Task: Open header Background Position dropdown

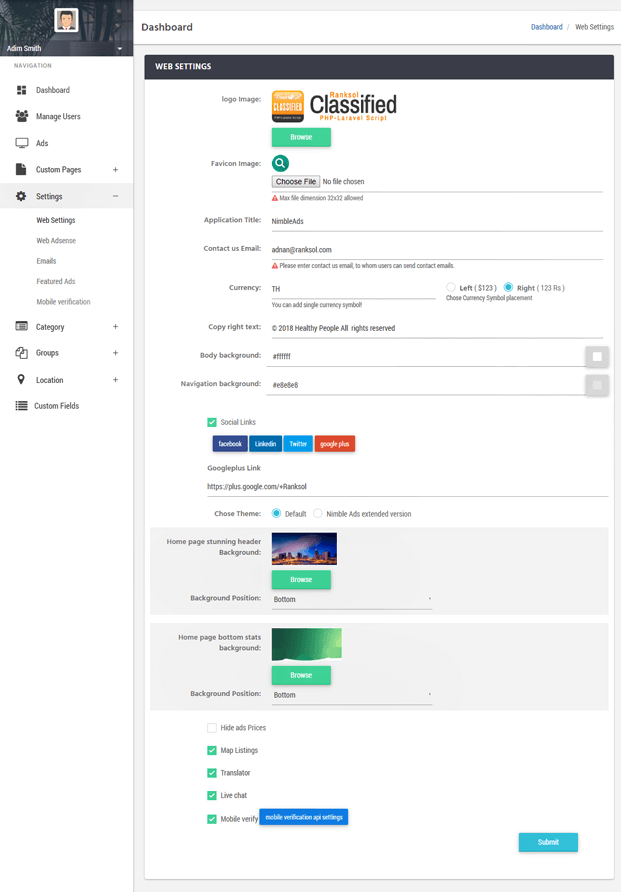Action: (352, 599)
